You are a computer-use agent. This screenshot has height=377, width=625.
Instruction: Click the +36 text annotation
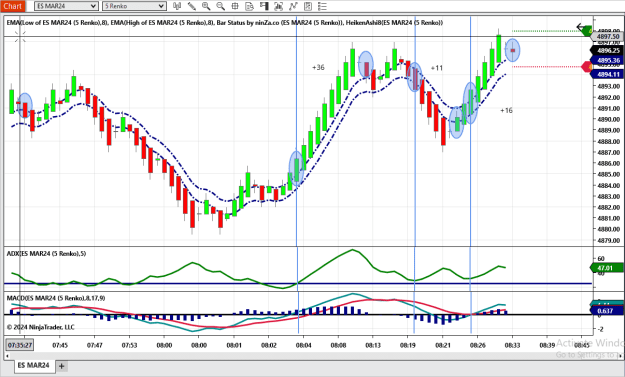coord(318,68)
